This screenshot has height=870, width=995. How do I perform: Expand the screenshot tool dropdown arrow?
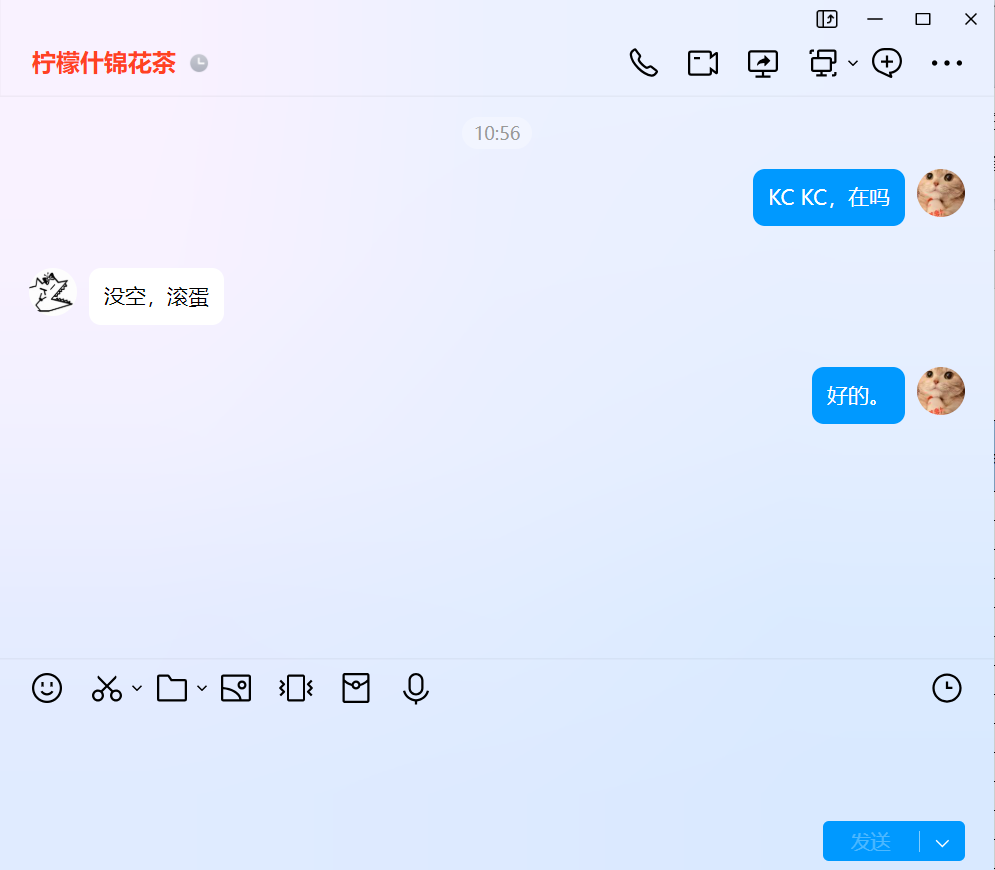(x=138, y=690)
